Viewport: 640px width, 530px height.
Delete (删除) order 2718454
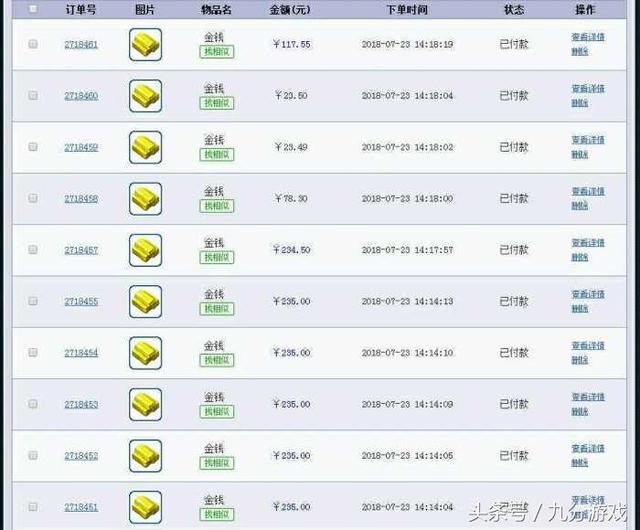(580, 361)
